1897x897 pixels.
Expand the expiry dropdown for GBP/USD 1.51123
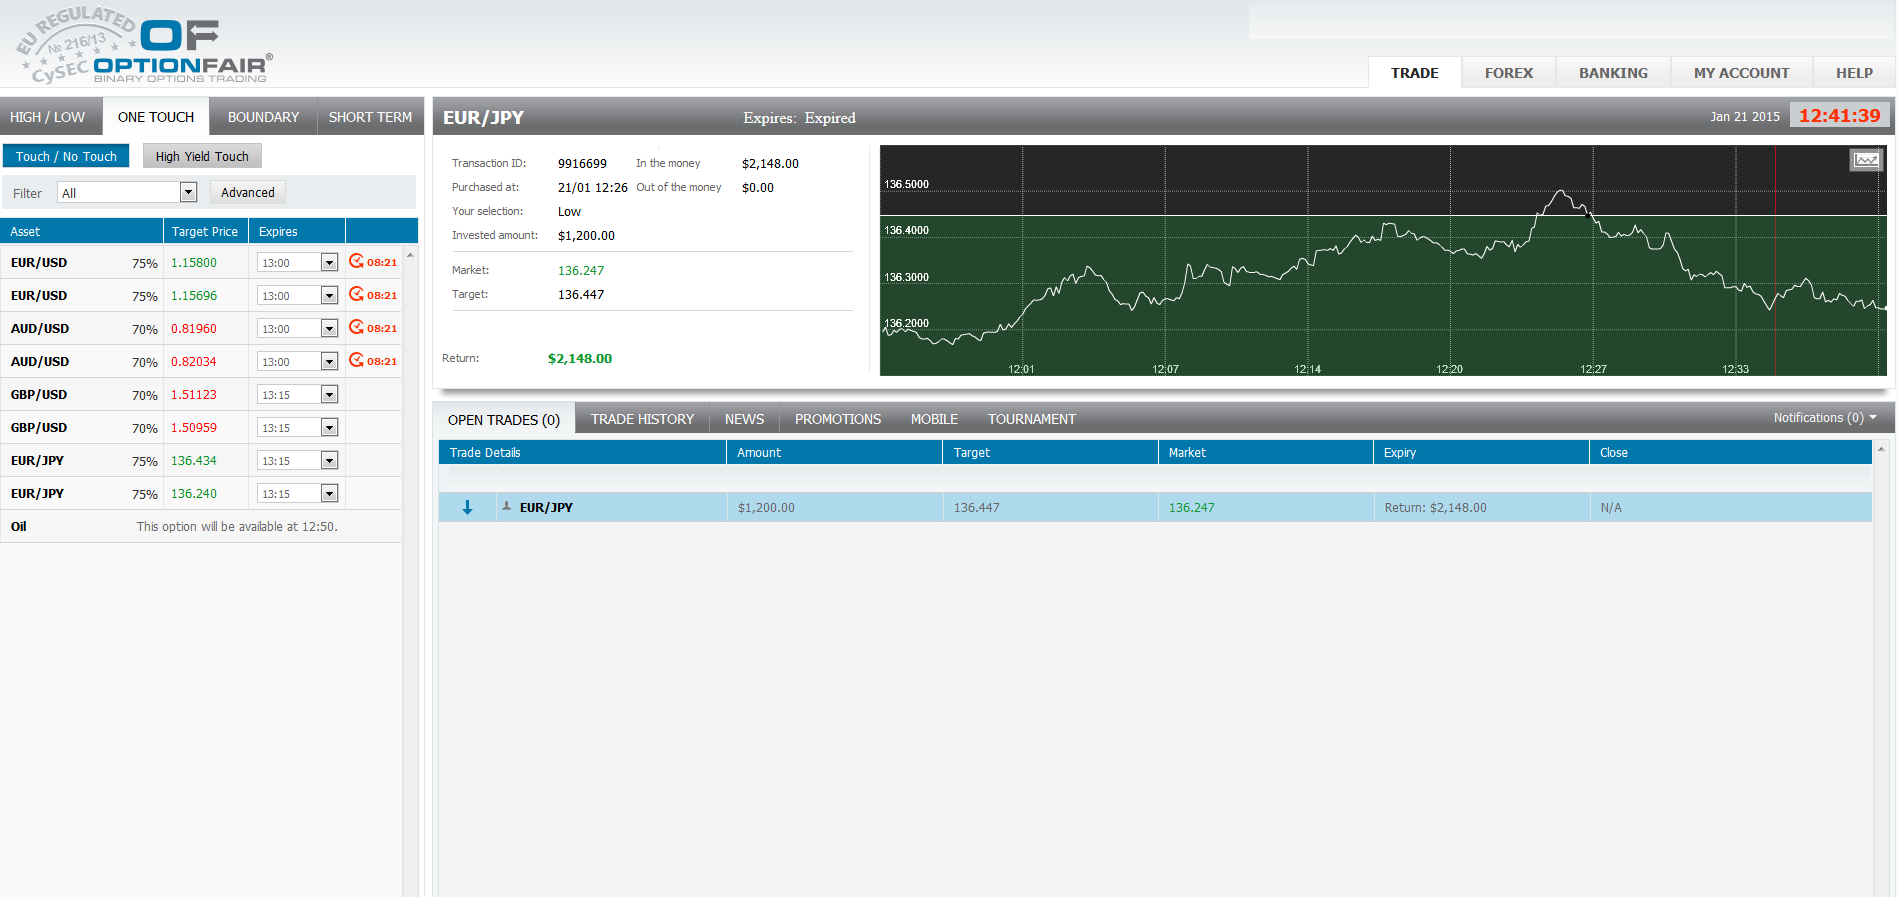(329, 395)
